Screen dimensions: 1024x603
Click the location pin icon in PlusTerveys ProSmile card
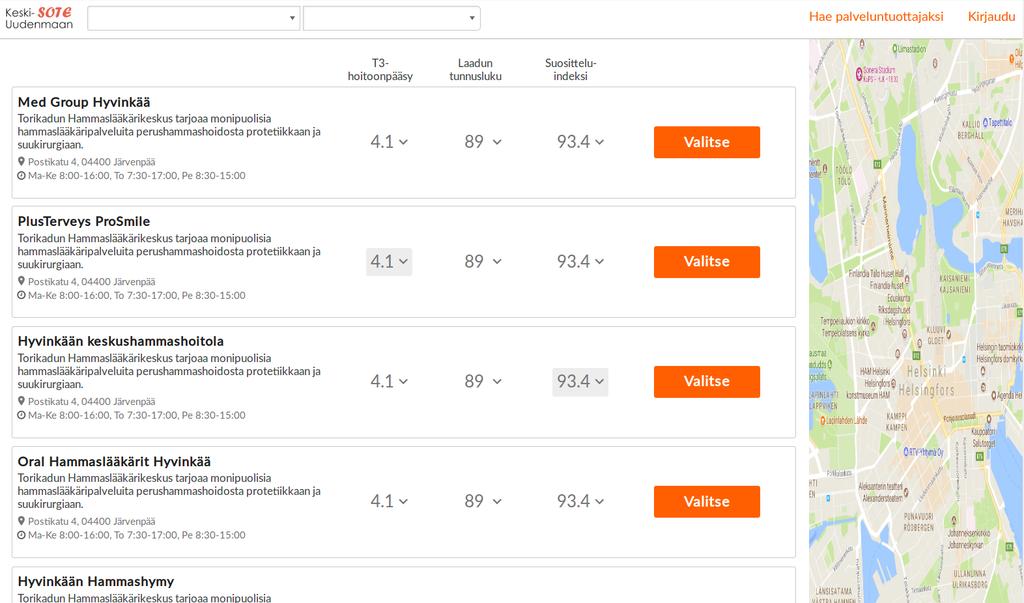pyautogui.click(x=22, y=282)
